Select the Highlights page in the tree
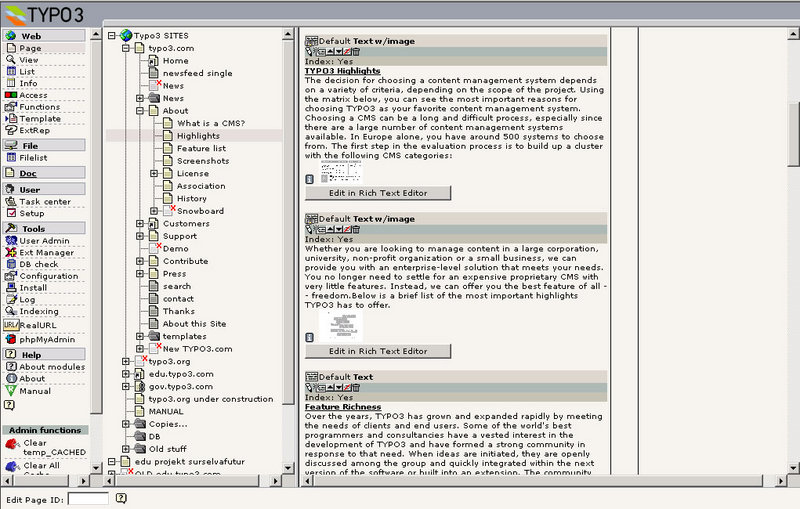This screenshot has height=509, width=800. click(198, 136)
